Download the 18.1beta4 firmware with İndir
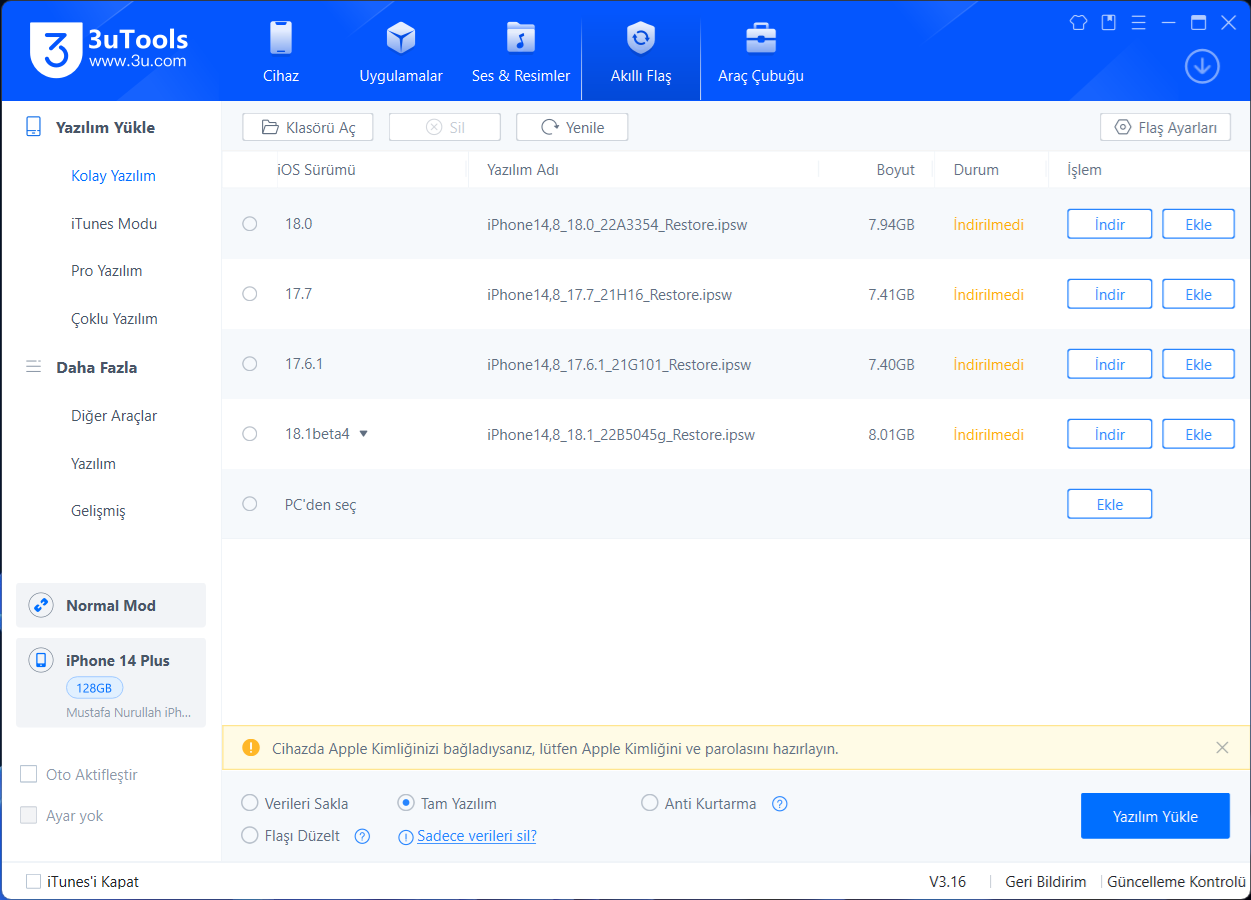Viewport: 1251px width, 900px height. coord(1110,434)
